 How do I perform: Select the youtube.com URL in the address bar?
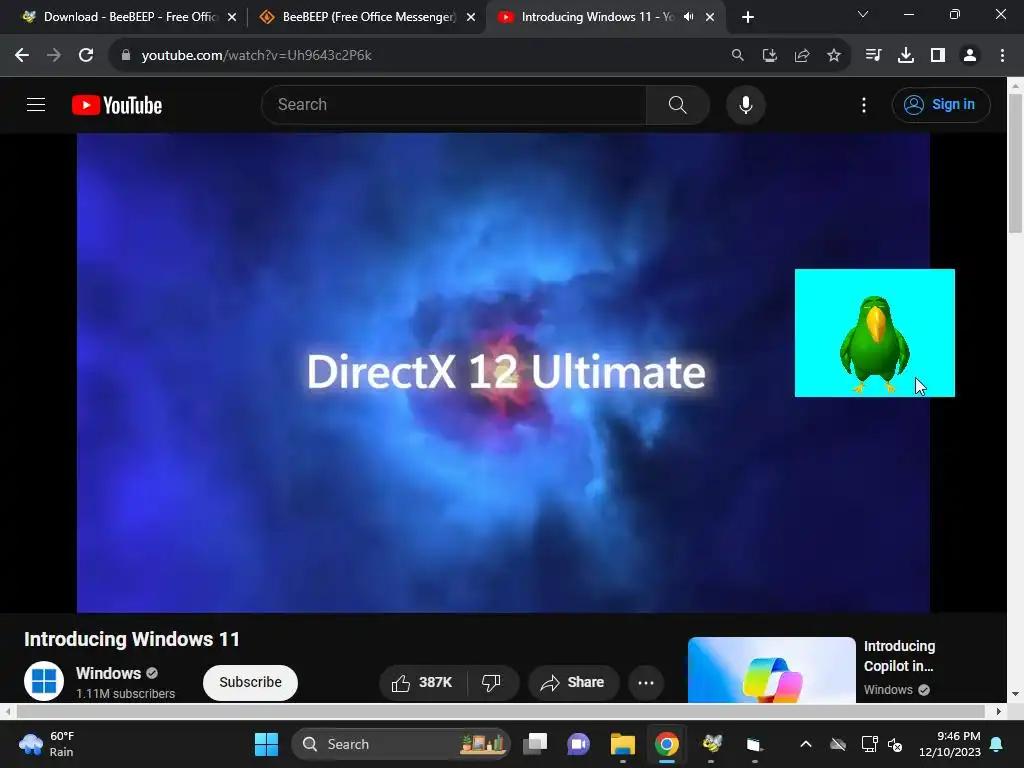point(256,56)
